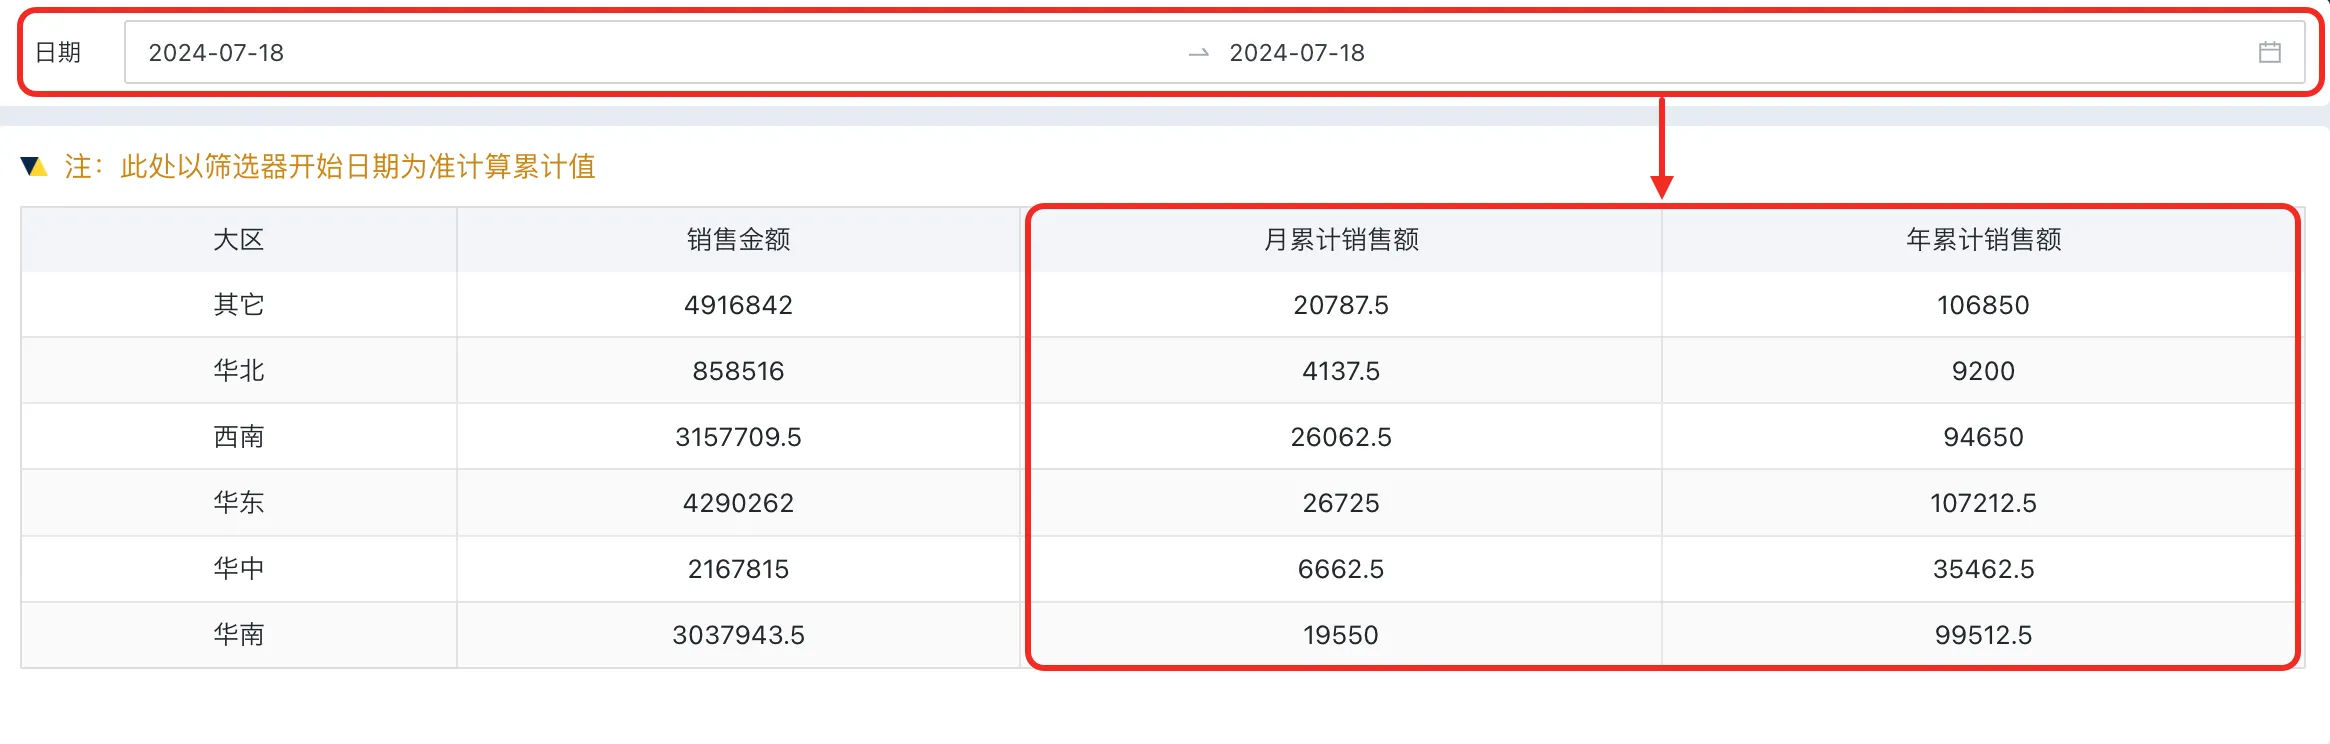Click the arrow separator between the dates
The image size is (2330, 744).
click(x=1198, y=53)
